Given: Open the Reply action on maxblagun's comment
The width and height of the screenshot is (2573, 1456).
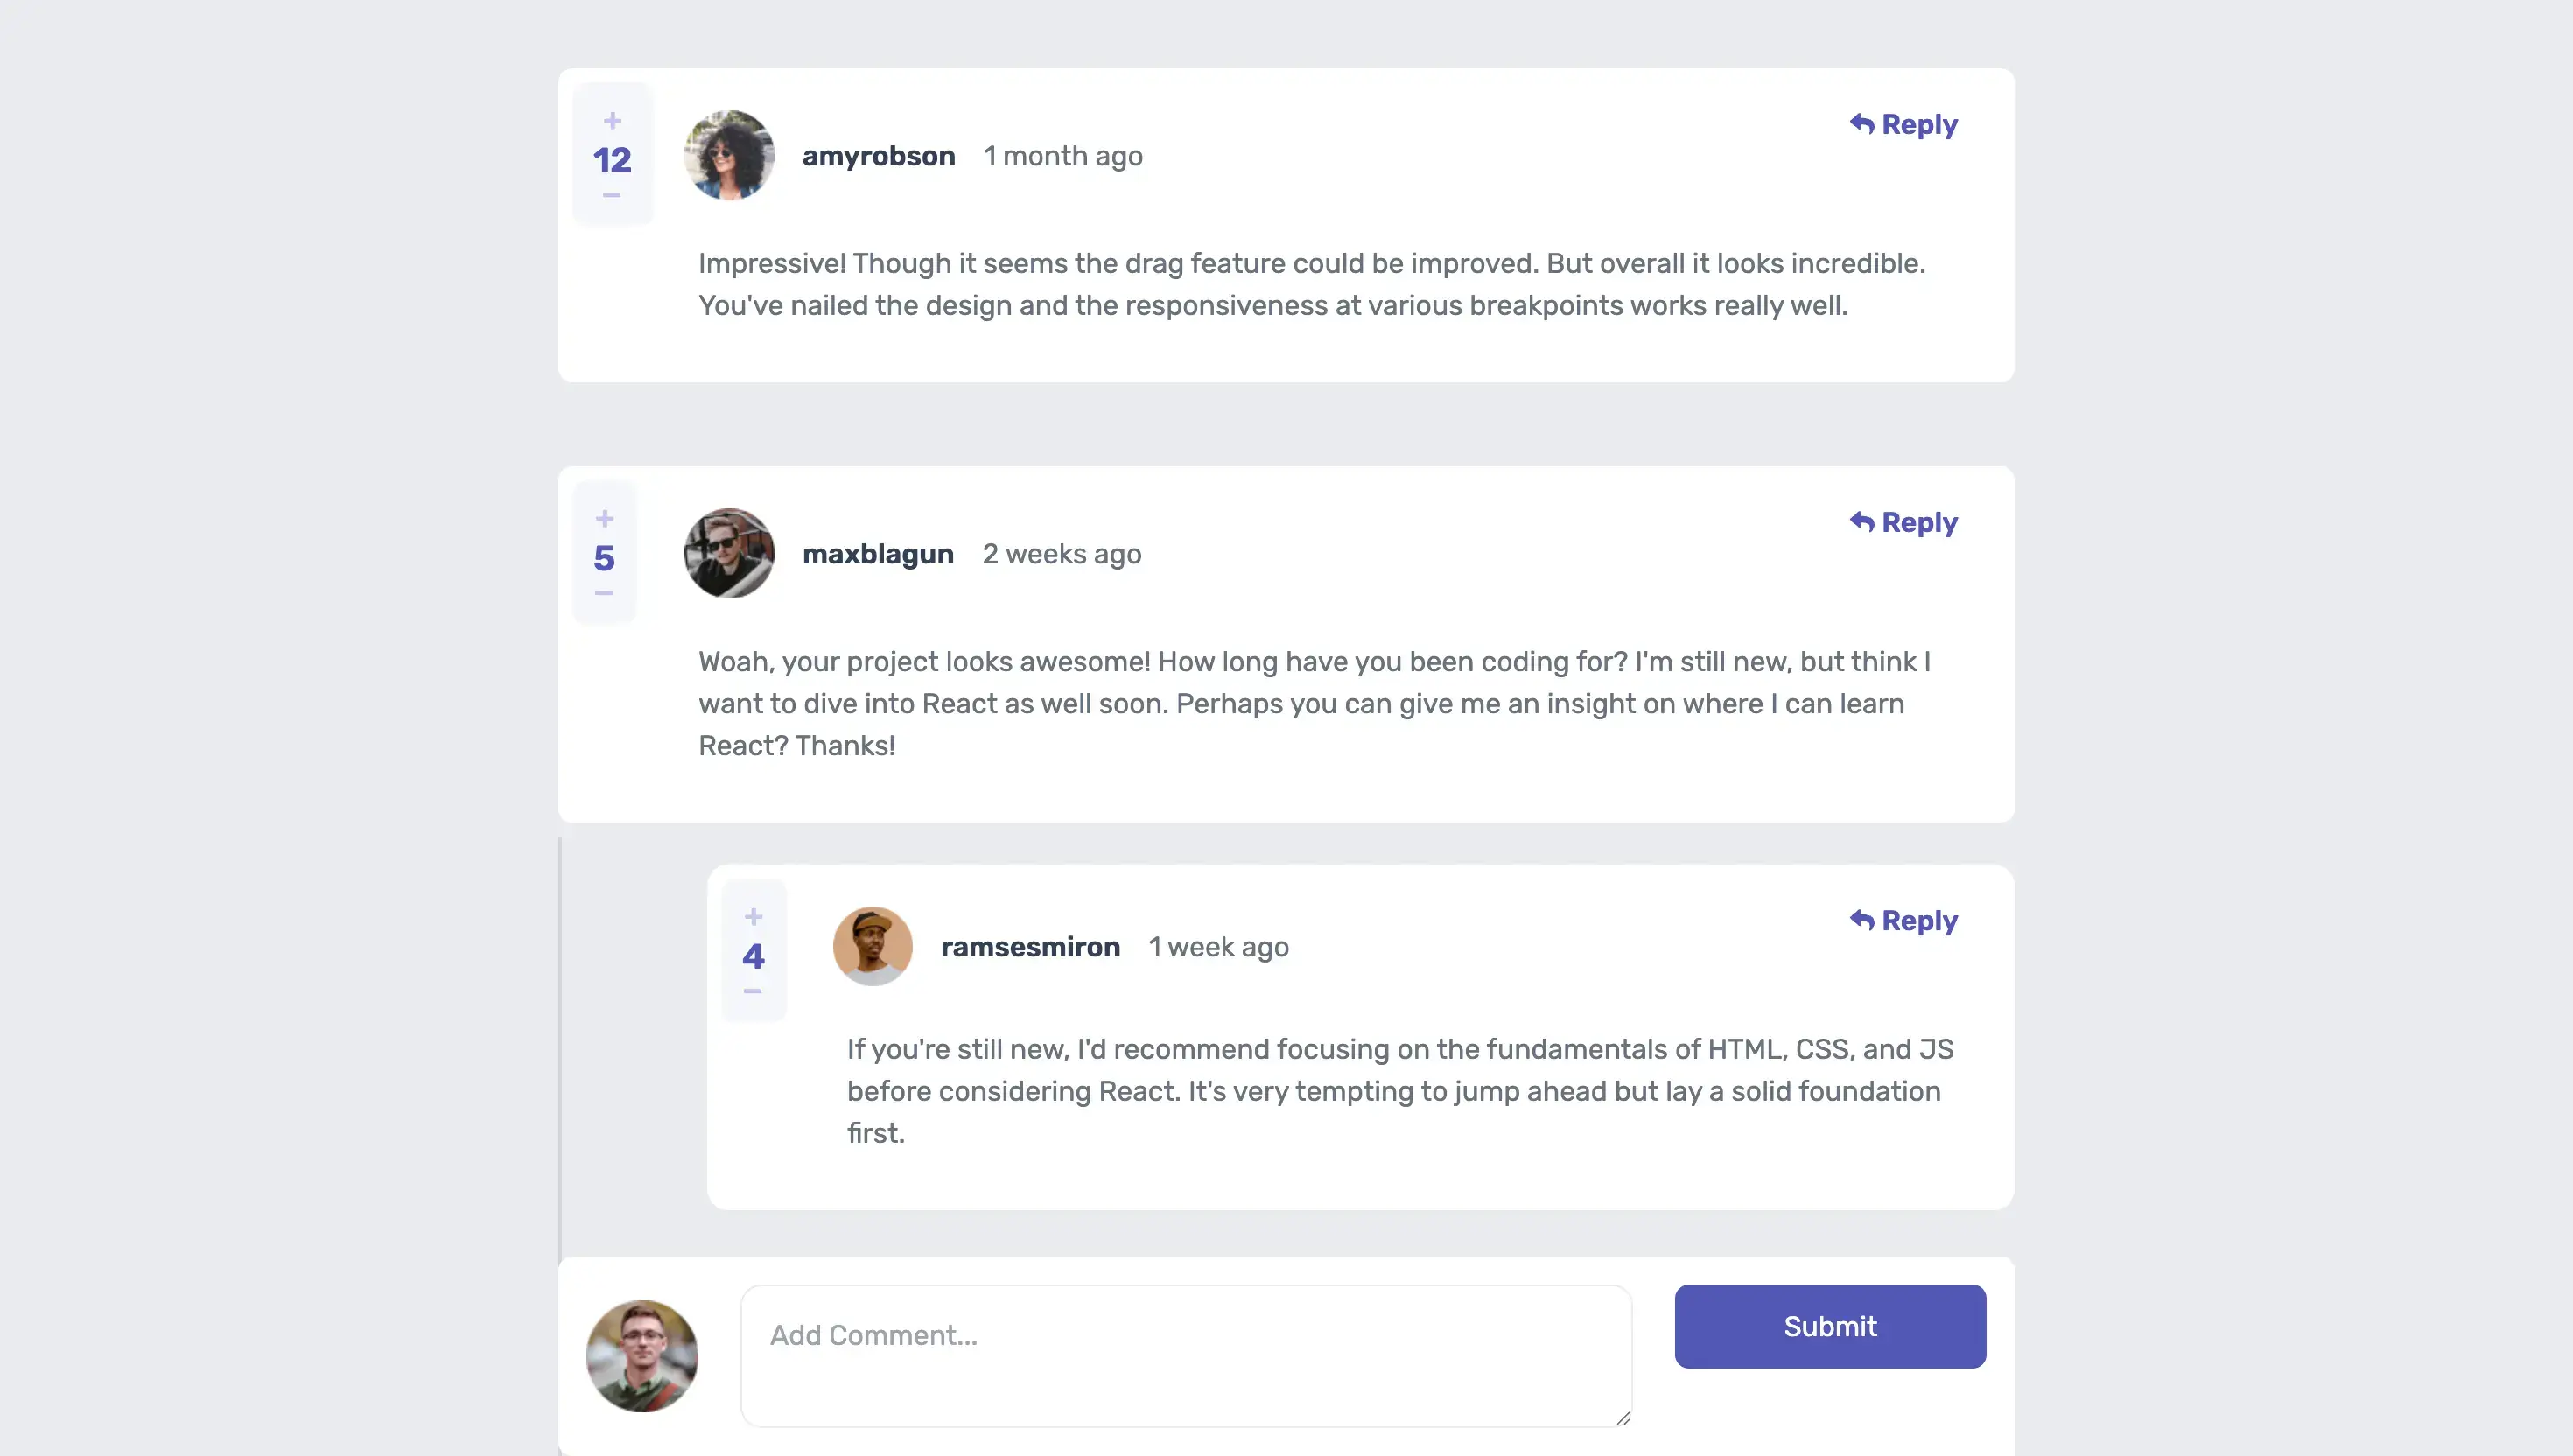Looking at the screenshot, I should (1903, 521).
